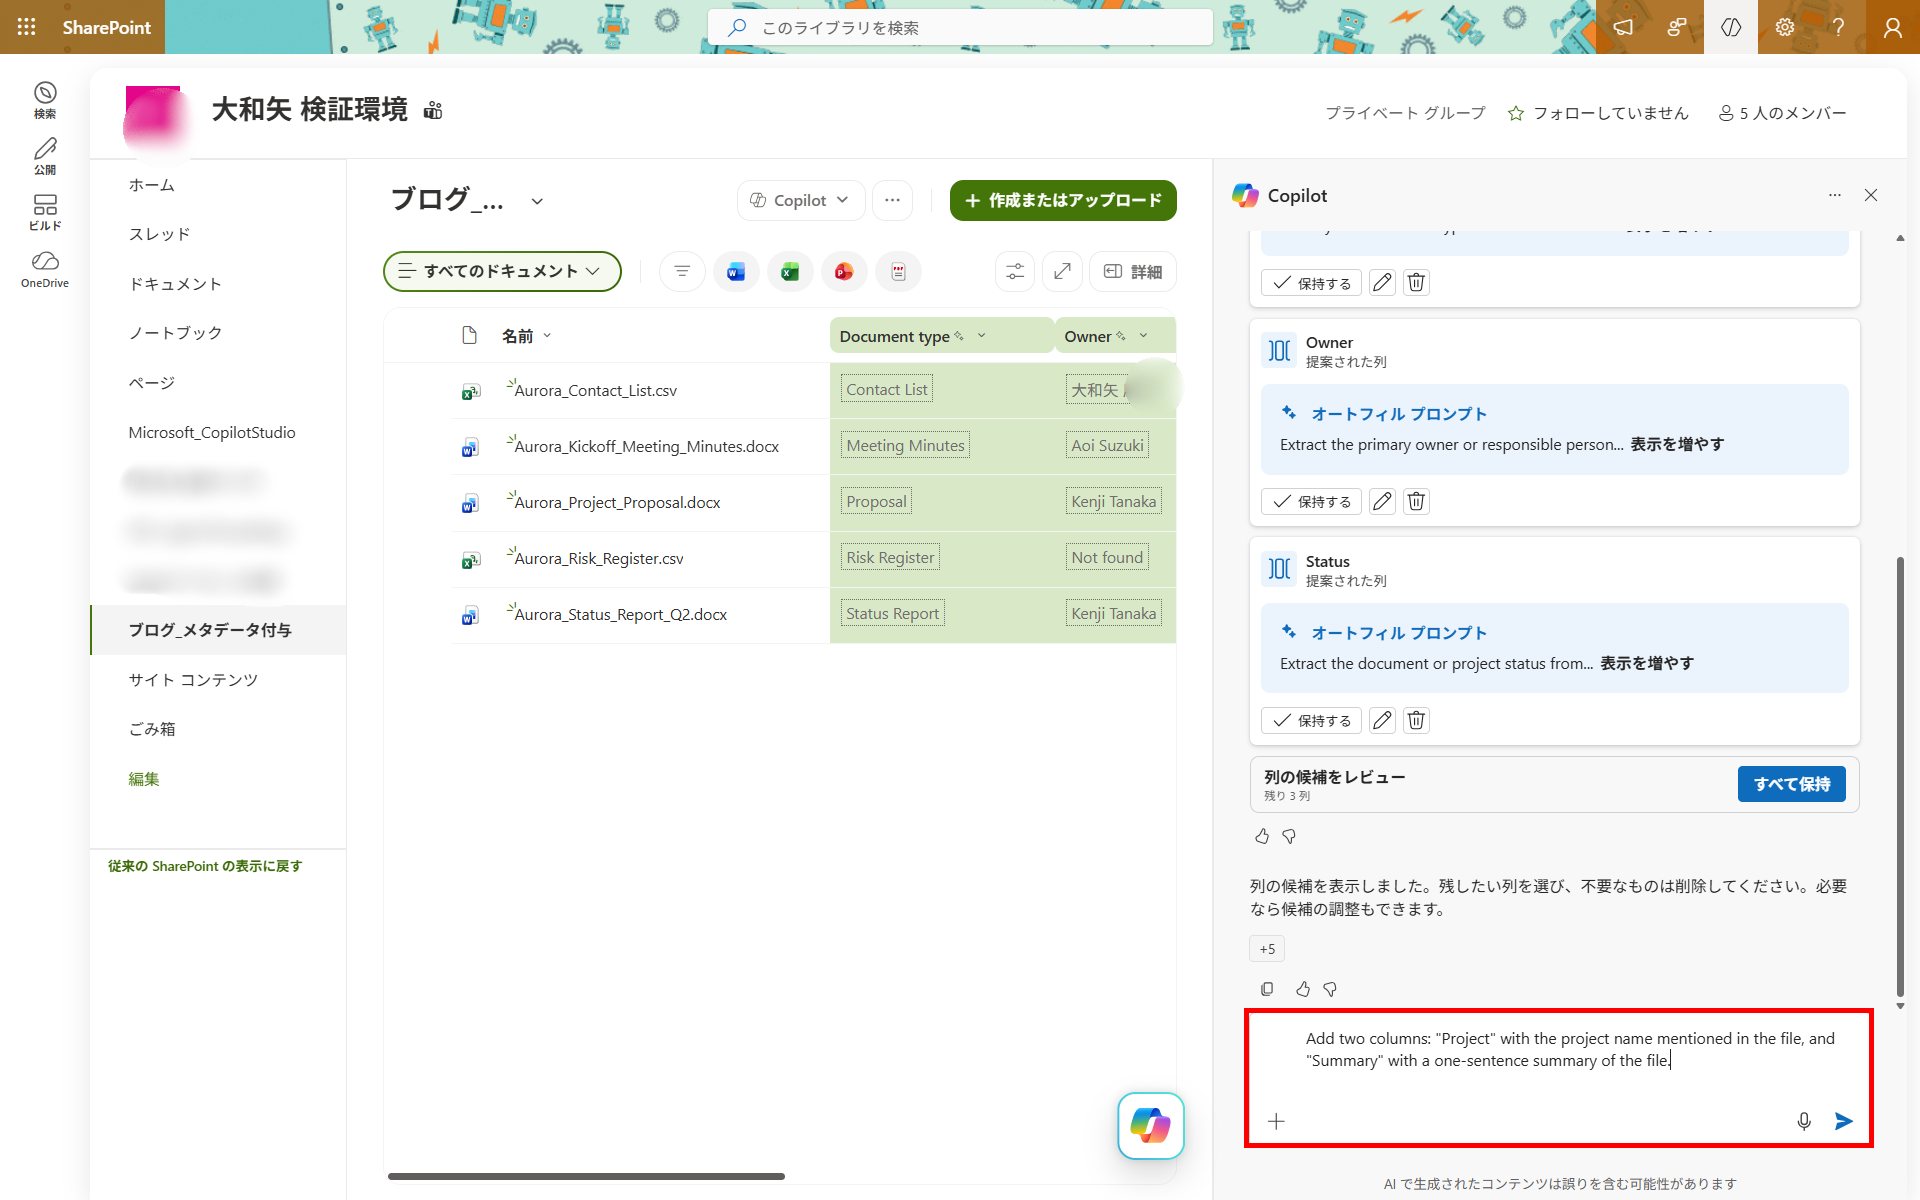Open ページ in site navigation
The width and height of the screenshot is (1920, 1200).
[151, 383]
